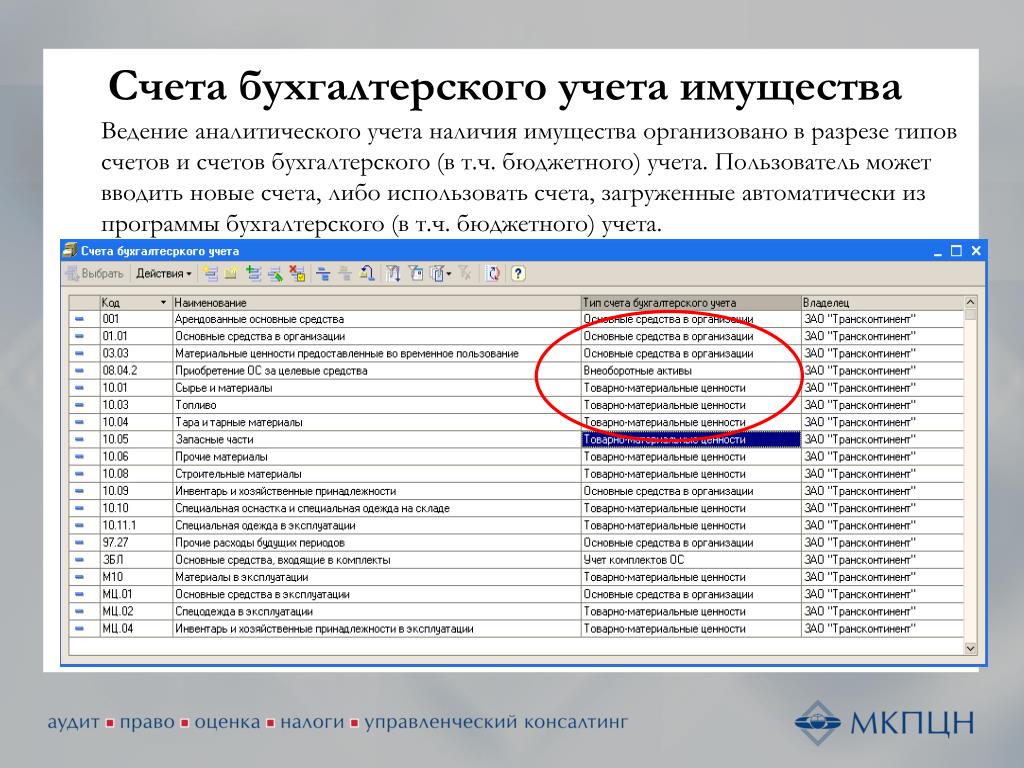
Task: Click the edit current item pencil icon
Action: click(275, 273)
